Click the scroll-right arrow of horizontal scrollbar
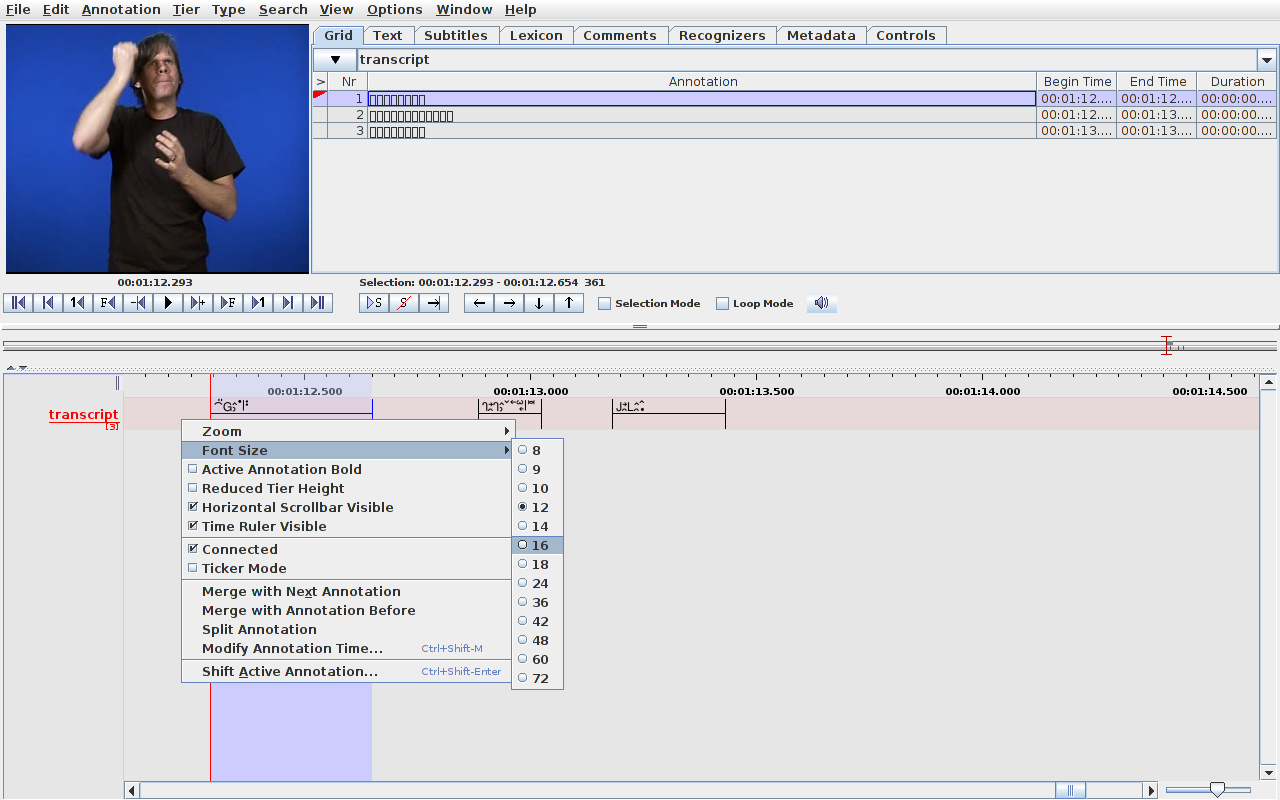The width and height of the screenshot is (1280, 800). 1151,791
